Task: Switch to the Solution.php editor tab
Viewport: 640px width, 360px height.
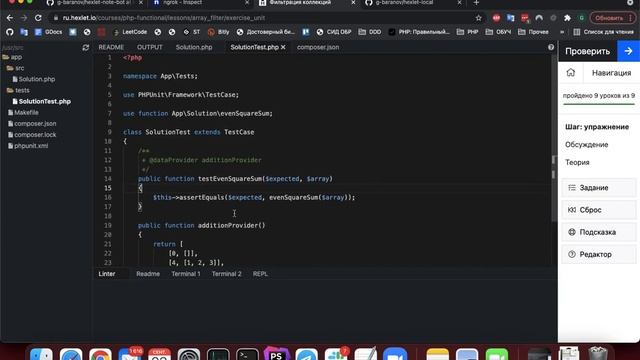Action: [x=194, y=47]
